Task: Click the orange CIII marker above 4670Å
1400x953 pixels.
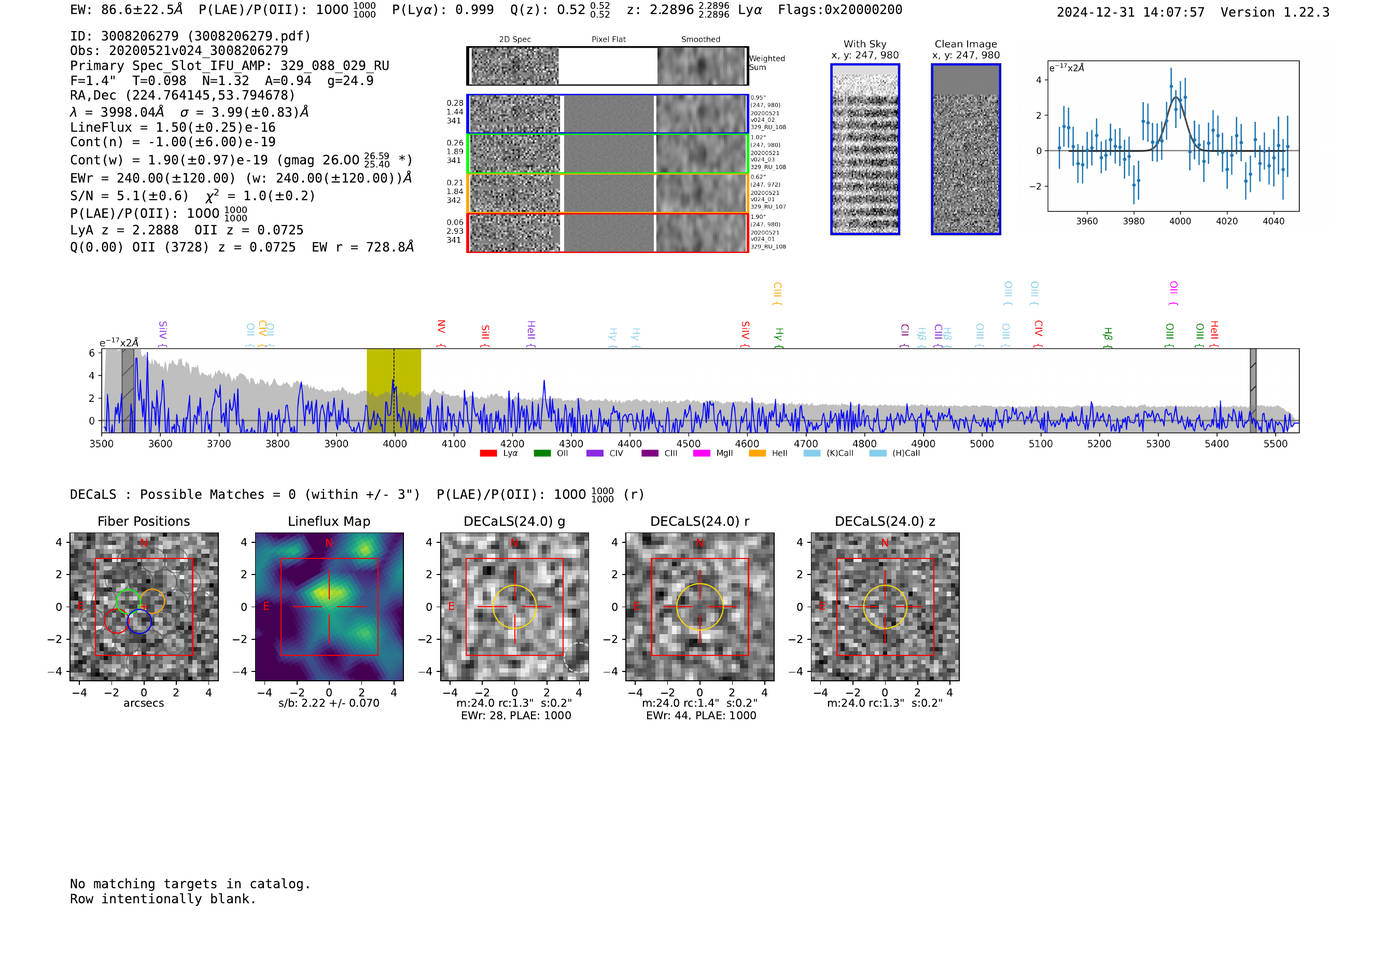Action: click(777, 293)
